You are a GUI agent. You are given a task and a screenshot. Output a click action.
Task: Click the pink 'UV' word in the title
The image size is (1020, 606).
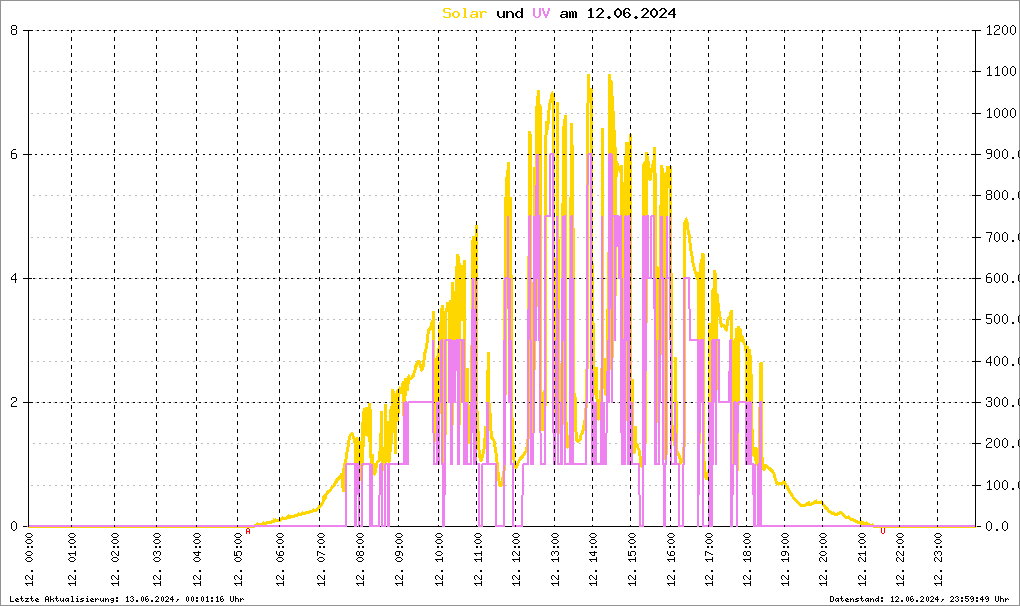pyautogui.click(x=541, y=13)
